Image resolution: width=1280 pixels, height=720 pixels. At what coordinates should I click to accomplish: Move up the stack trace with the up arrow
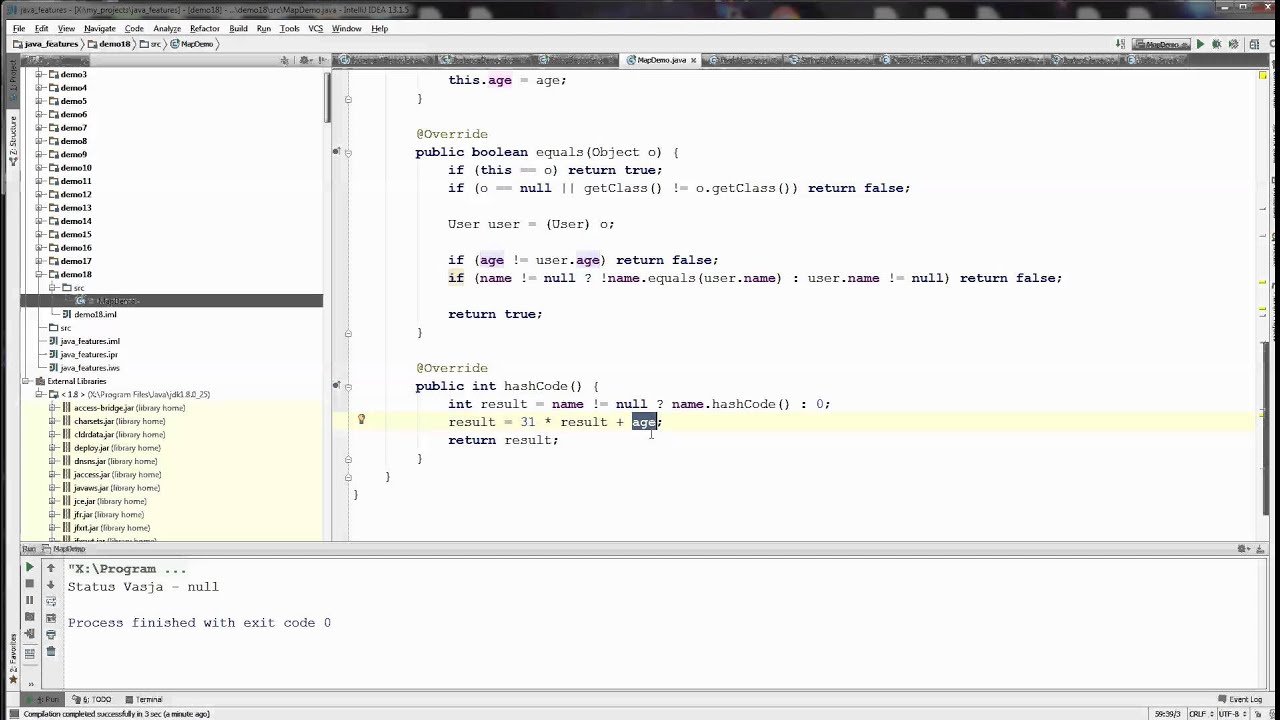[51, 568]
